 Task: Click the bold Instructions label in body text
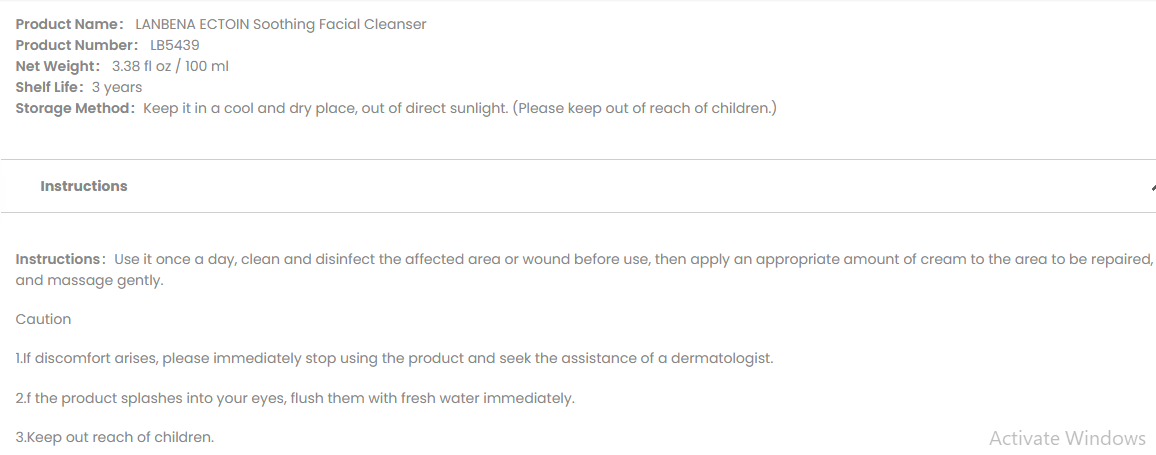[60, 260]
